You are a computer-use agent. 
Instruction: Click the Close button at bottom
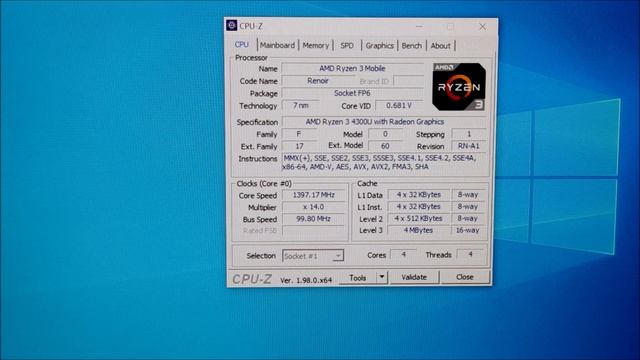(x=464, y=277)
